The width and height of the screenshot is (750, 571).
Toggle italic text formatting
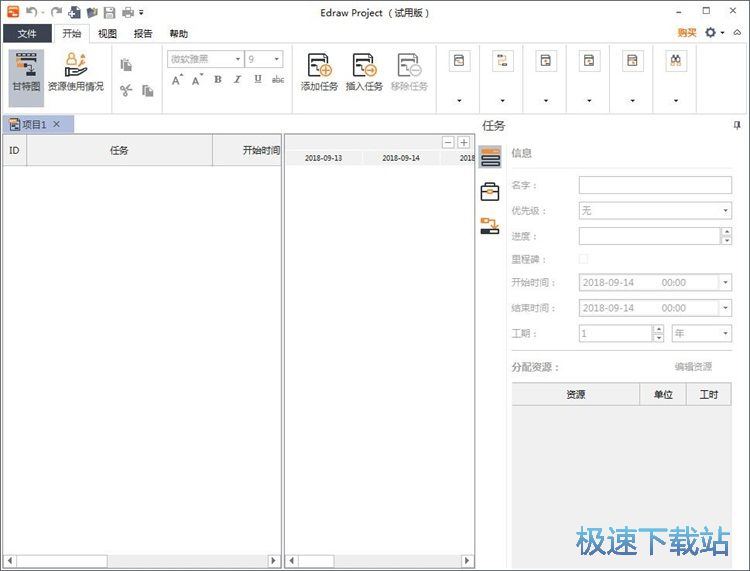[238, 80]
